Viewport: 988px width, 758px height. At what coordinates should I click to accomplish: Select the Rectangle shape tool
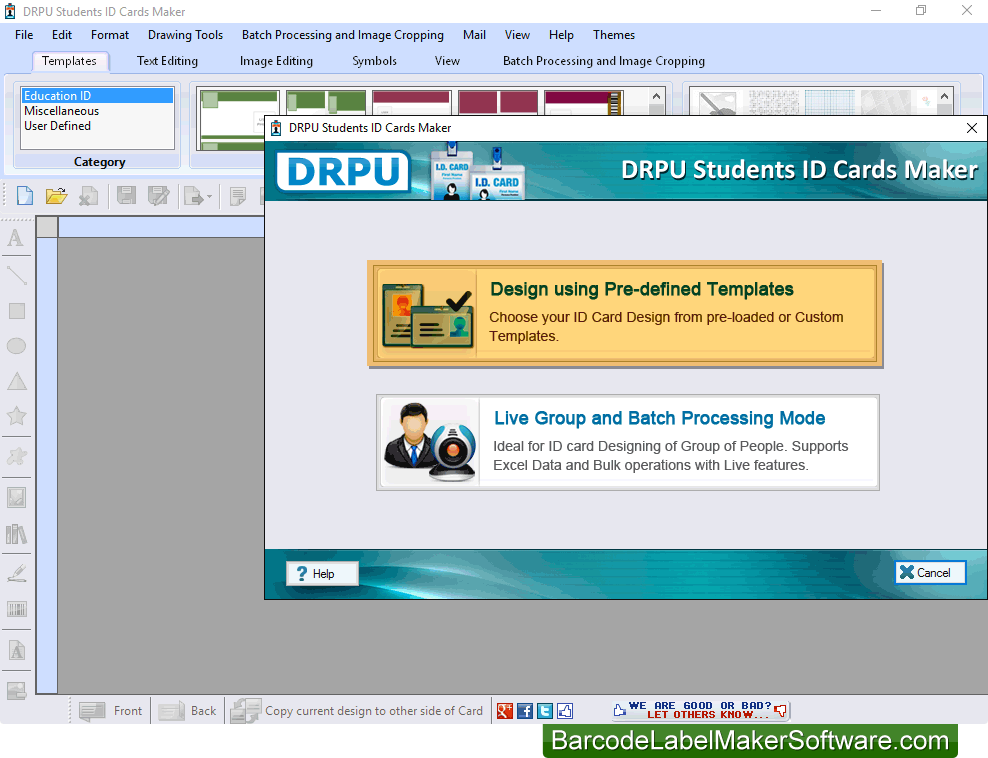pos(16,311)
